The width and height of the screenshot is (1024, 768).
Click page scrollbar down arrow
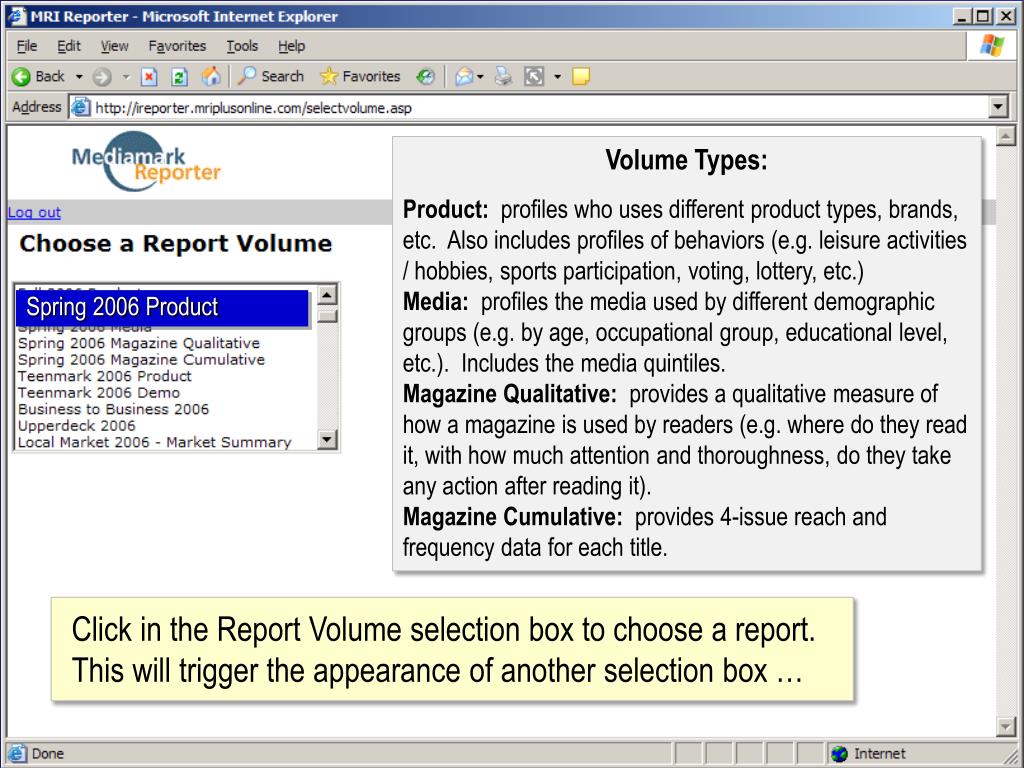tap(1006, 726)
